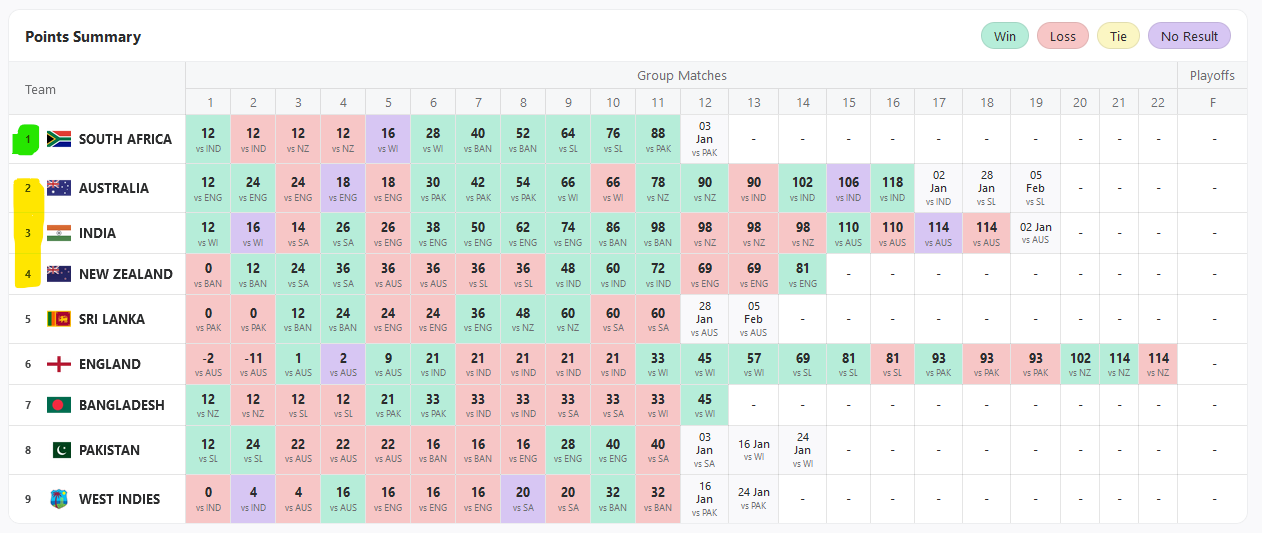Click the South Africa flag icon

(59, 139)
